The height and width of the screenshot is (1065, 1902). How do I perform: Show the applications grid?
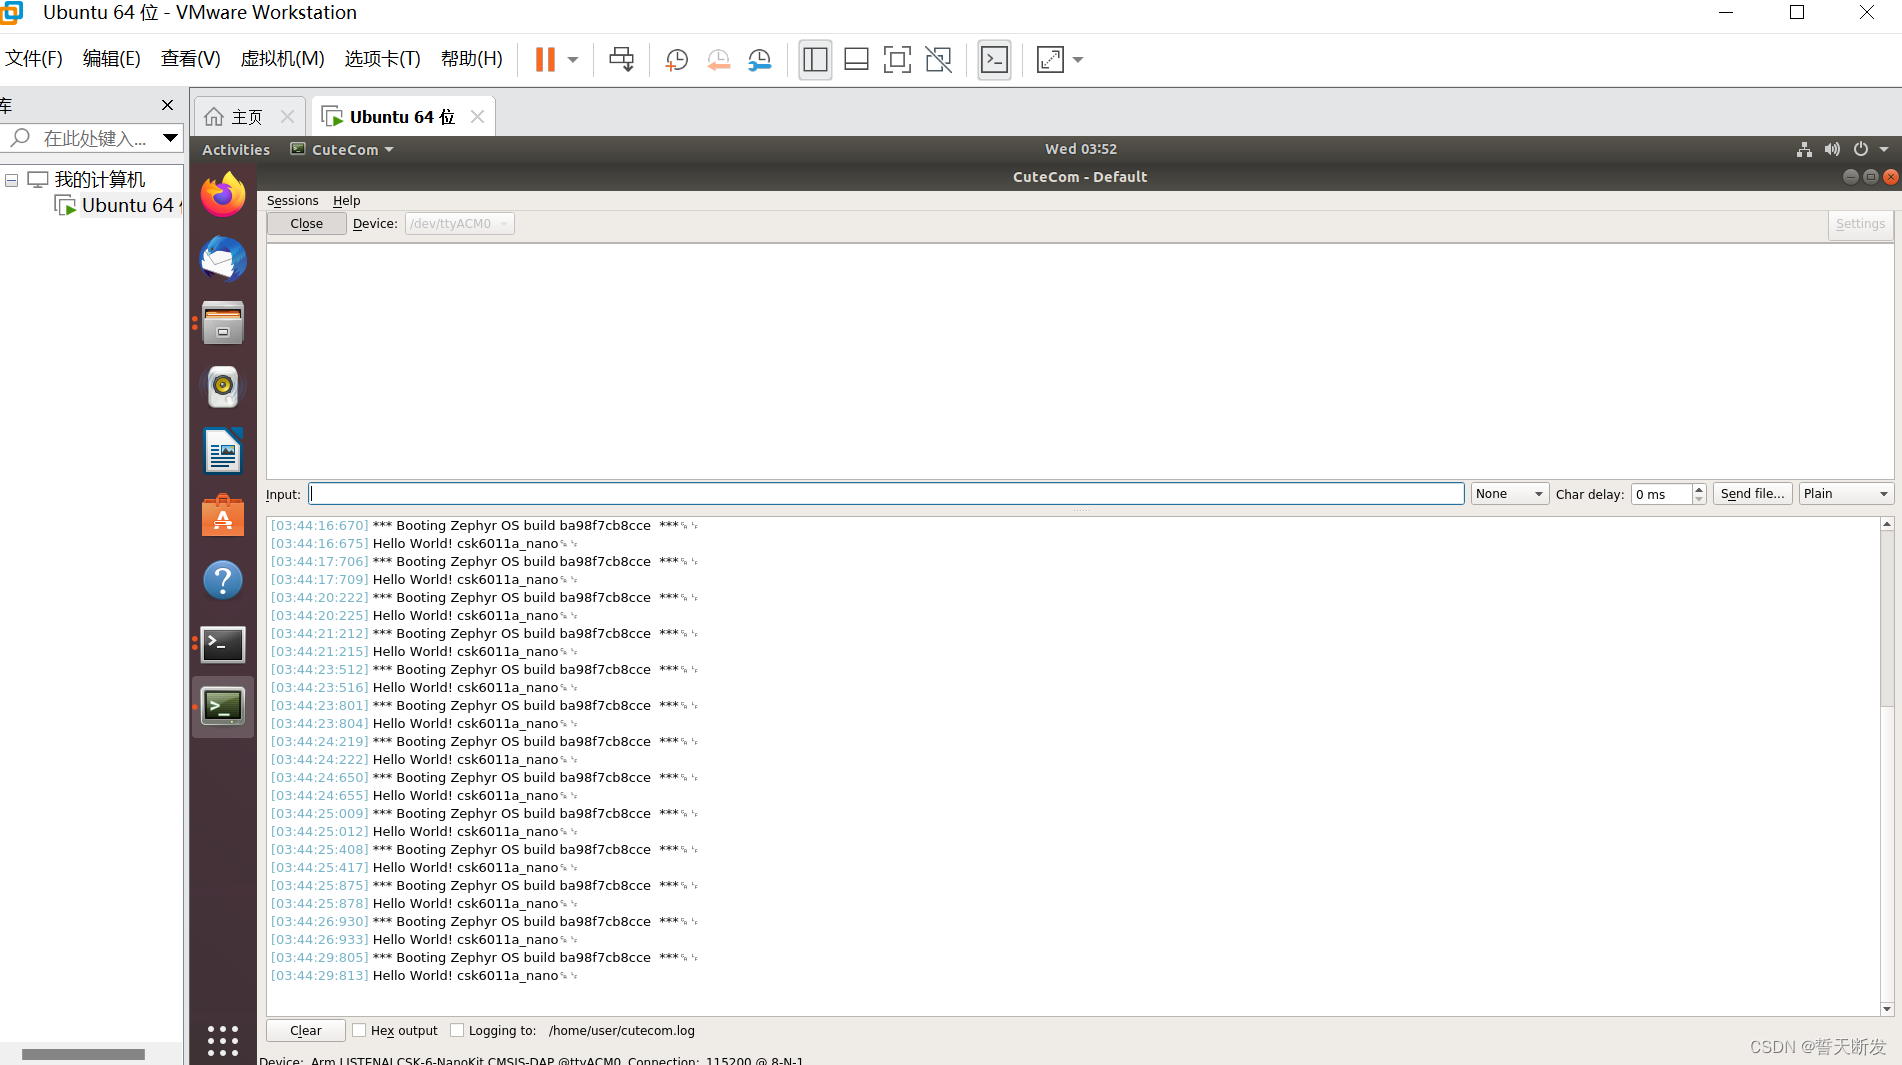point(223,1040)
